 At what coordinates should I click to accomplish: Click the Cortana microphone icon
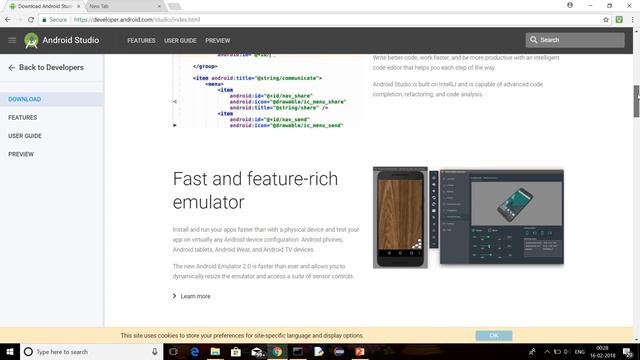point(155,351)
